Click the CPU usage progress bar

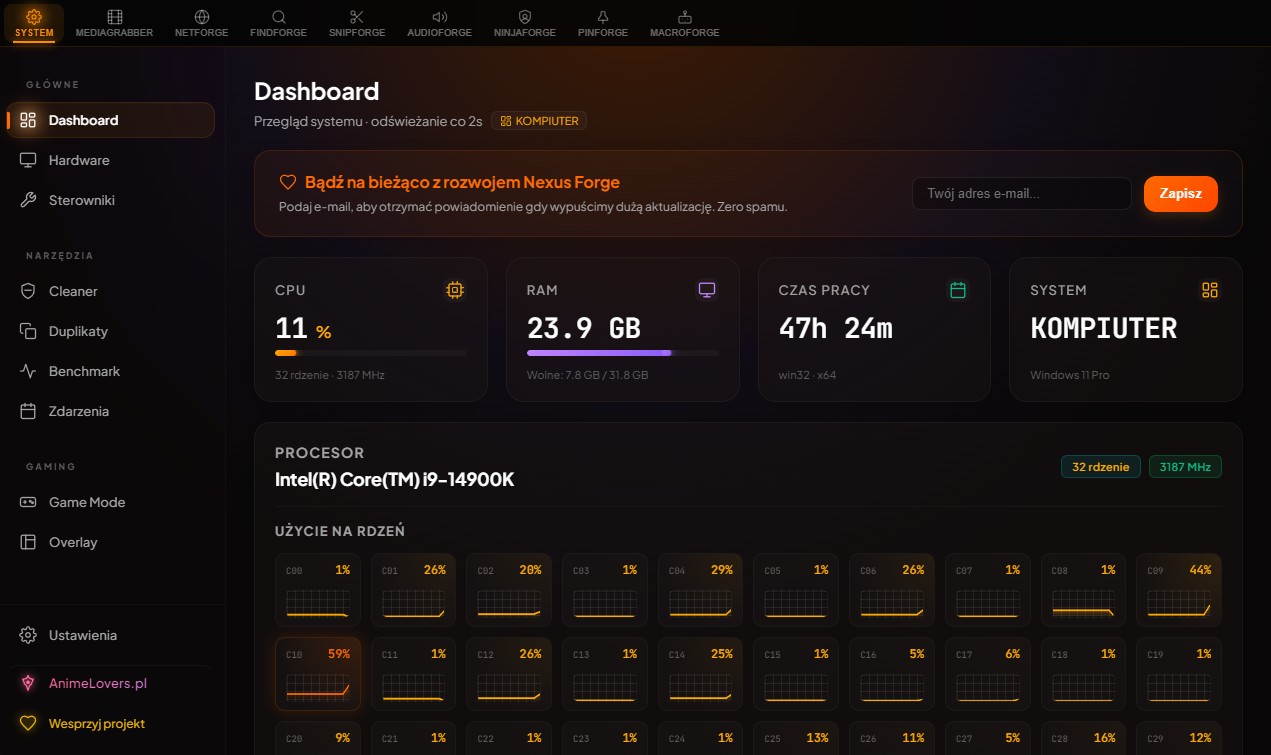[371, 353]
